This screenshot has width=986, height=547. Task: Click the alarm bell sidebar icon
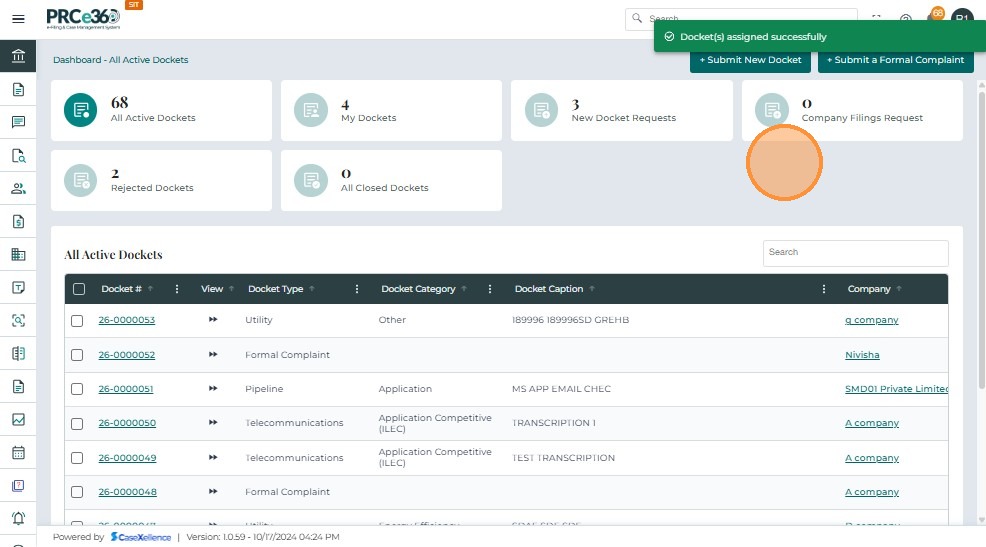18,518
